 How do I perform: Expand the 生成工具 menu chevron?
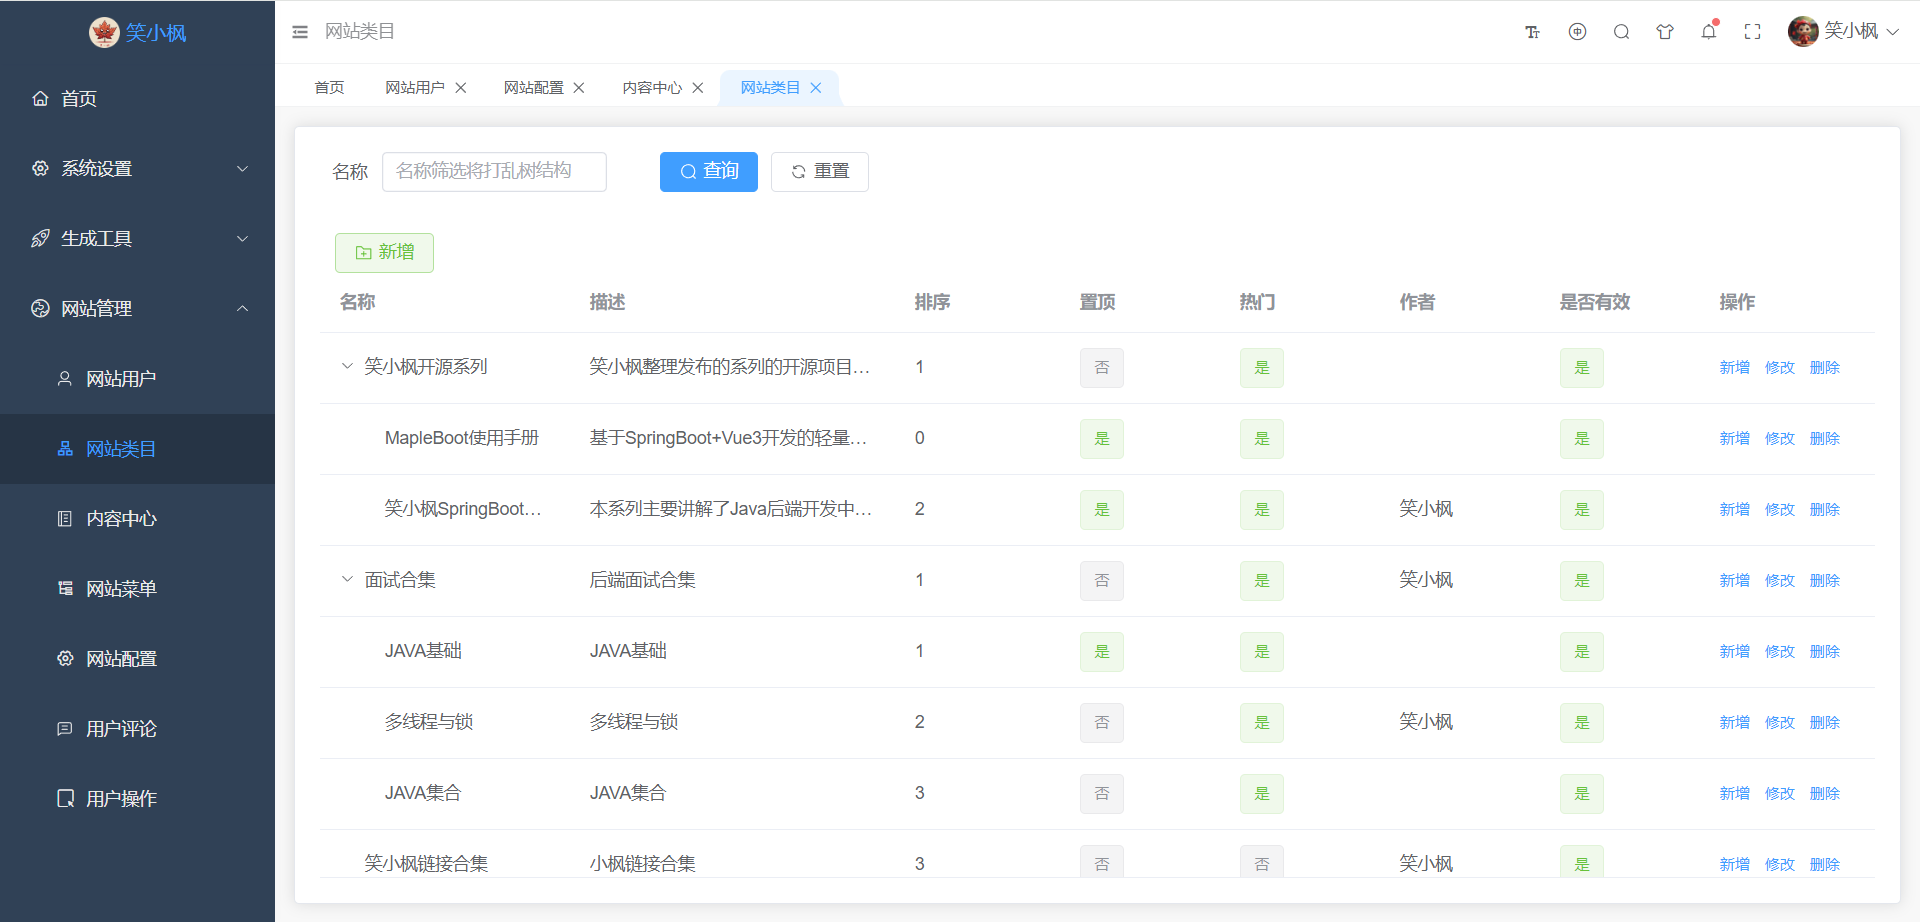coord(242,238)
